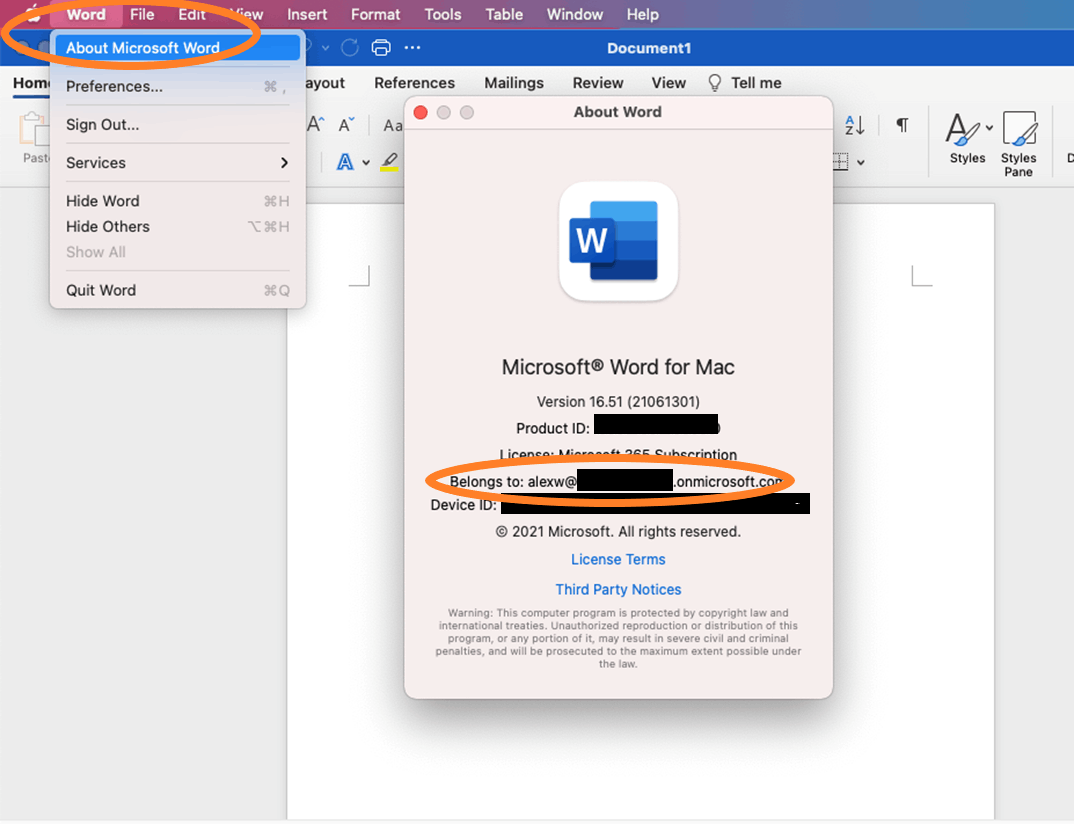Open the File menu
Screen dimensions: 1074x824
click(142, 14)
